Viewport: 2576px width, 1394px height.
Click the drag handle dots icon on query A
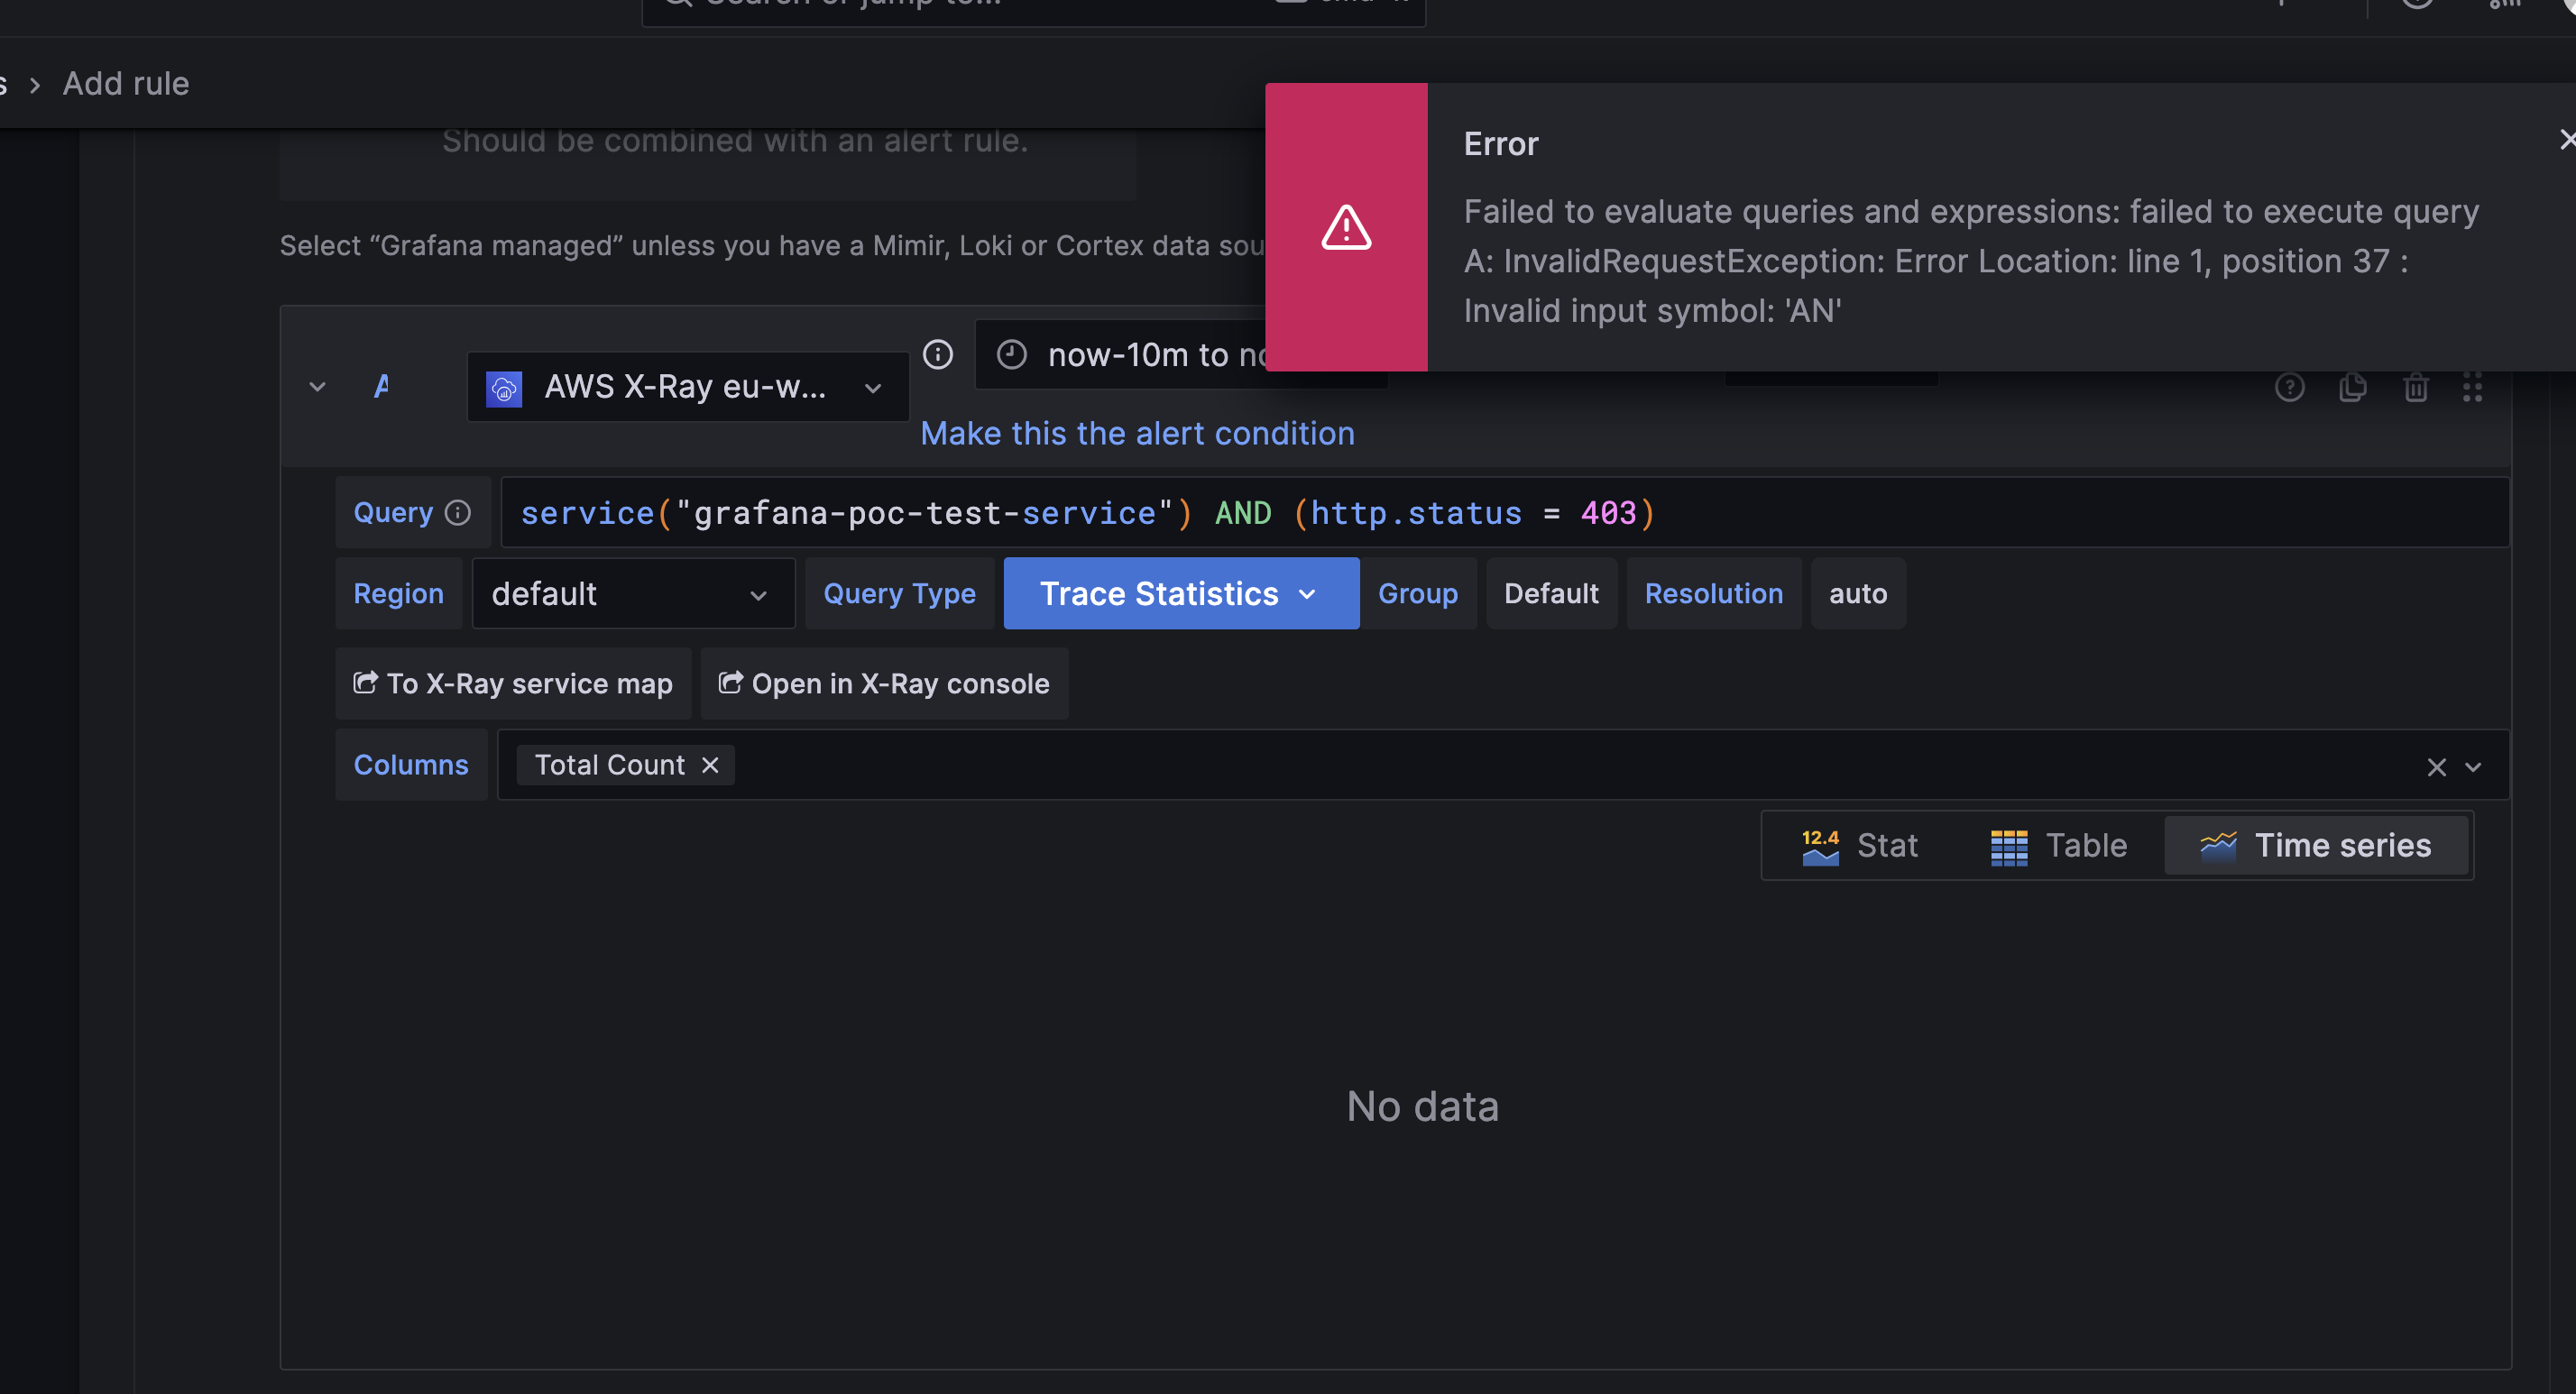[2473, 388]
